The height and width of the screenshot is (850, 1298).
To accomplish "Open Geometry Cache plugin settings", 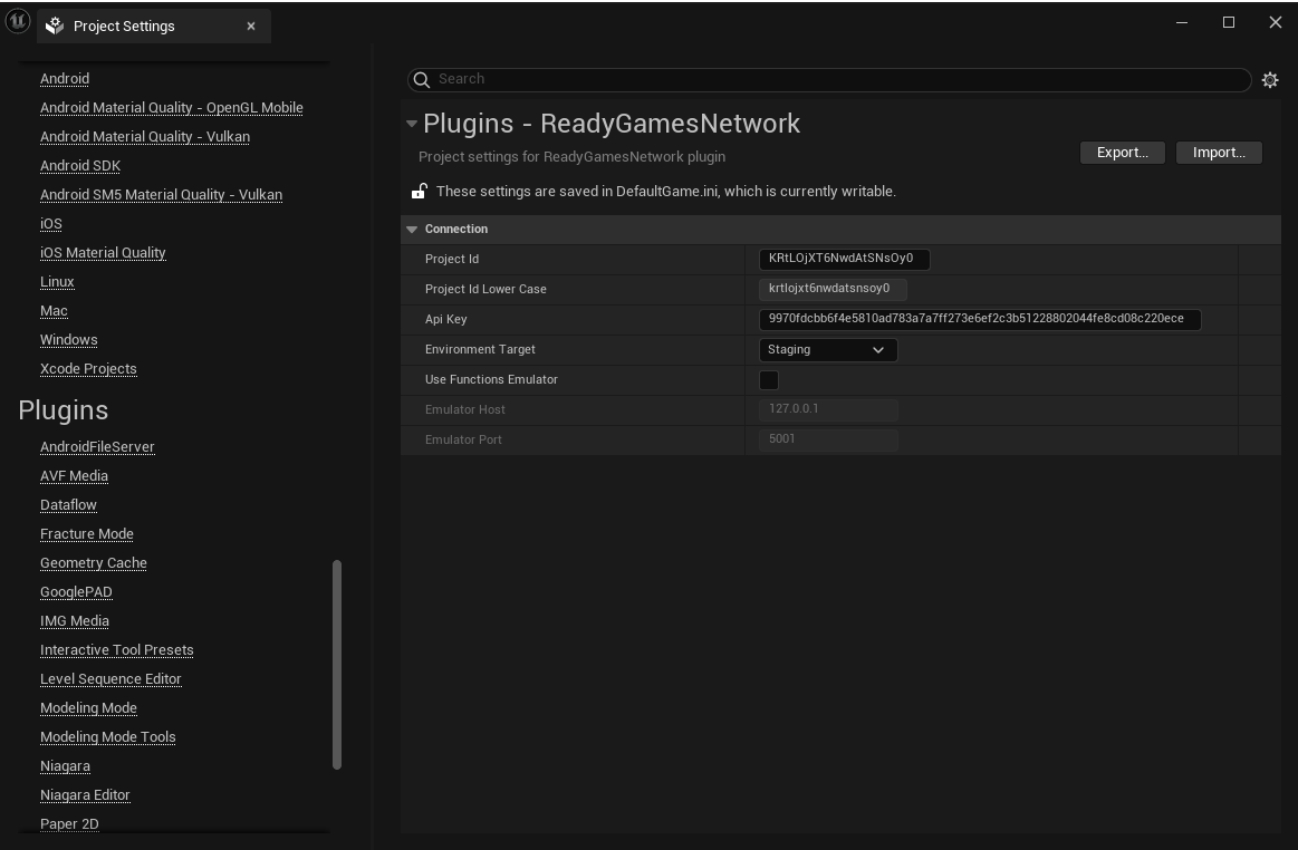I will [x=93, y=563].
